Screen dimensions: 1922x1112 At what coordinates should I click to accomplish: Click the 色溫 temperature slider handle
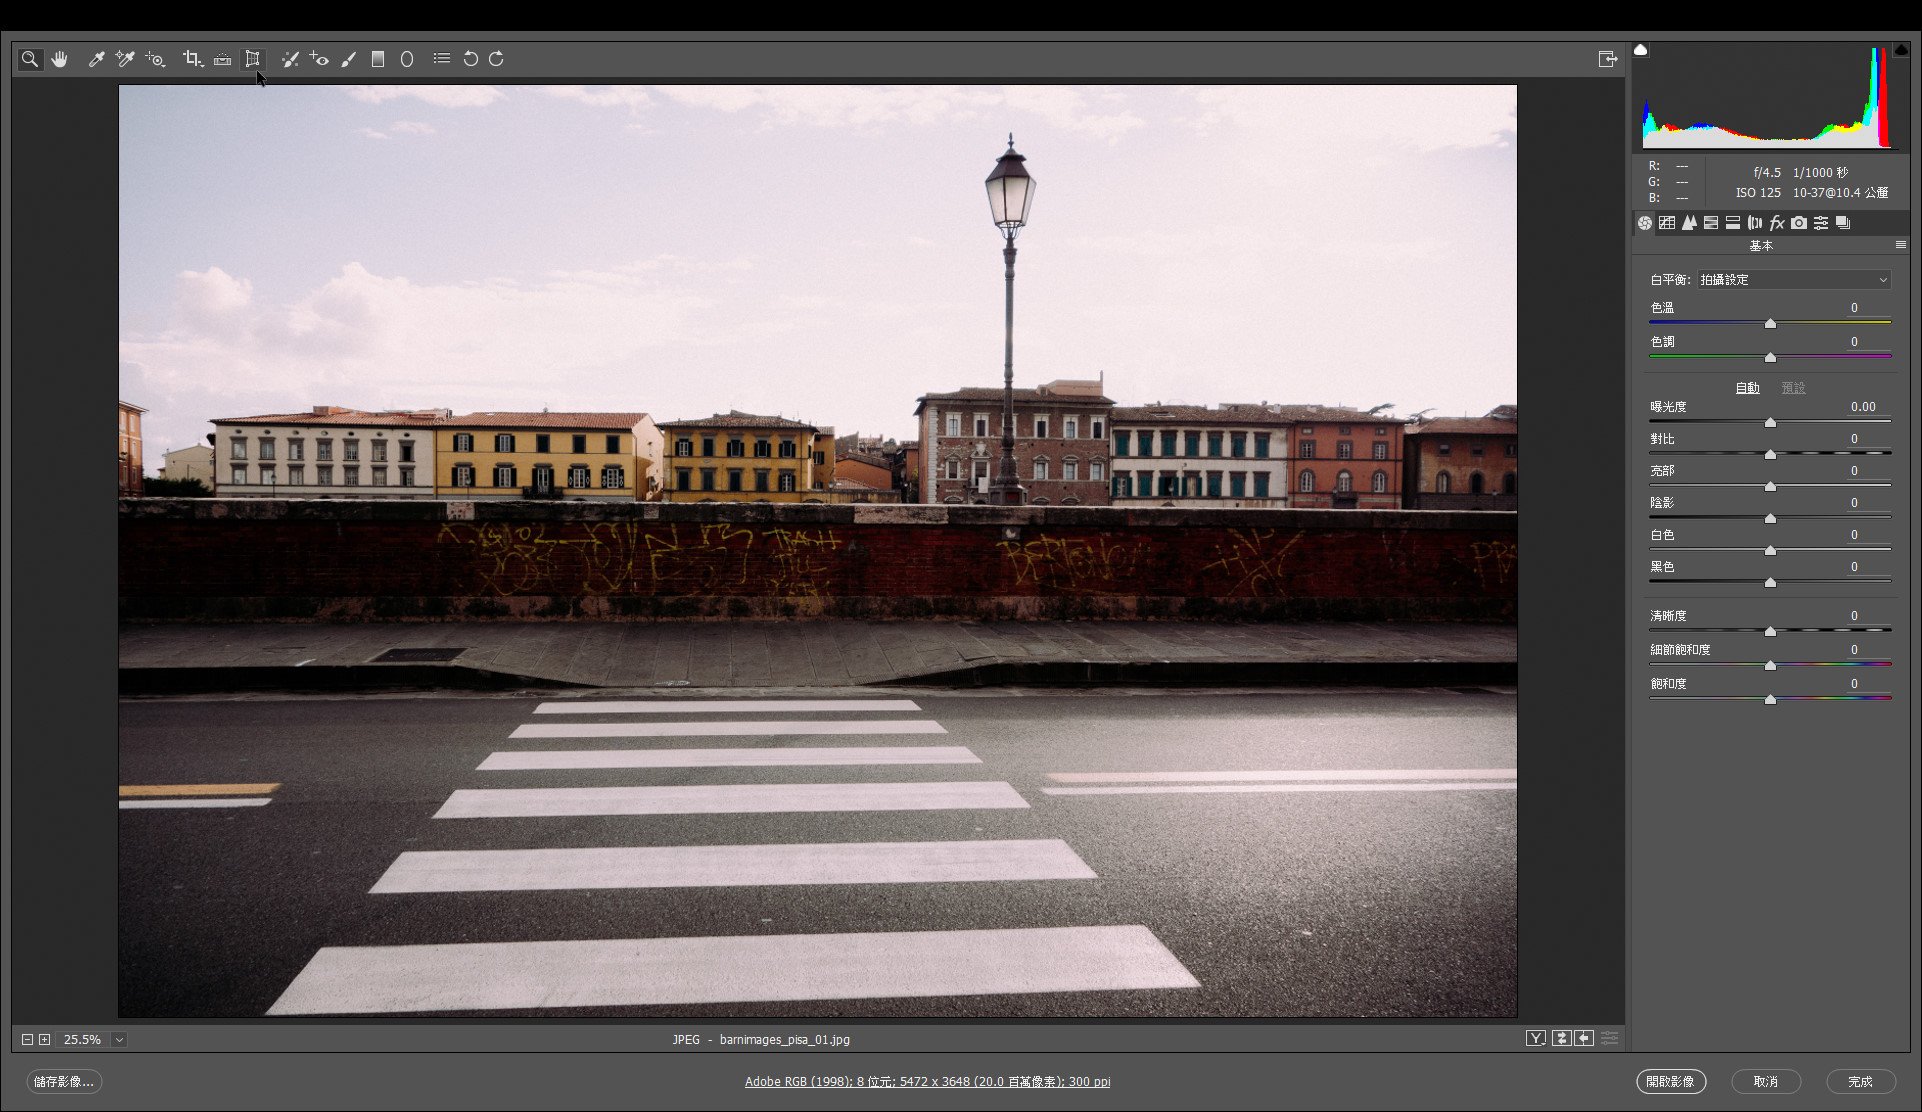(1770, 324)
